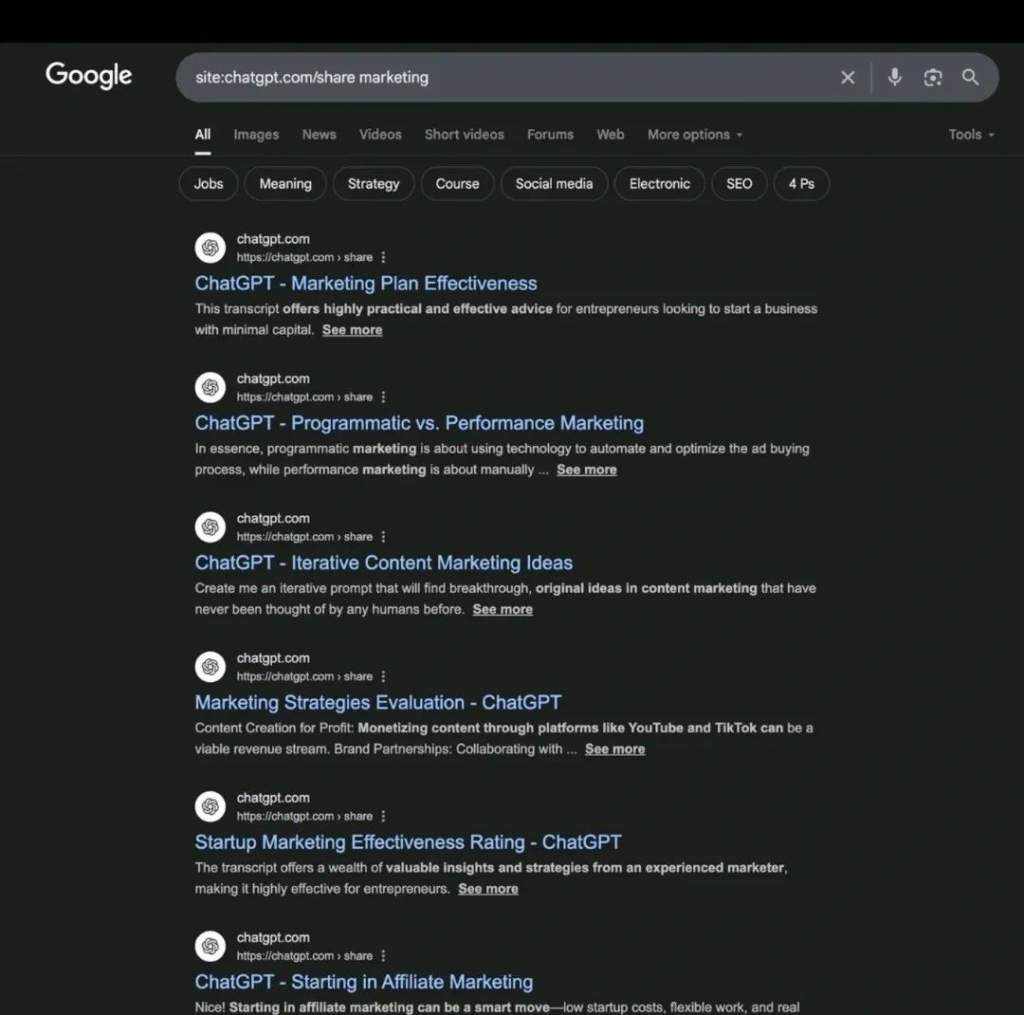Viewport: 1024px width, 1015px height.
Task: Click the microphone icon for voice search
Action: [893, 77]
